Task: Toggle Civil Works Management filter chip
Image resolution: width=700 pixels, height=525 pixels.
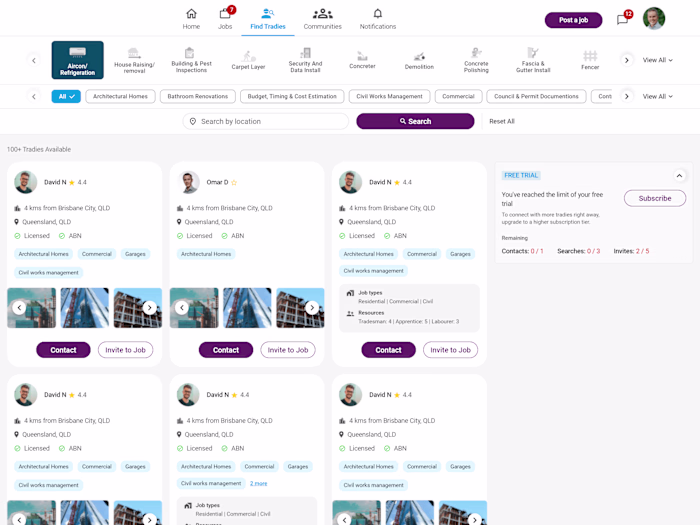Action: point(389,96)
